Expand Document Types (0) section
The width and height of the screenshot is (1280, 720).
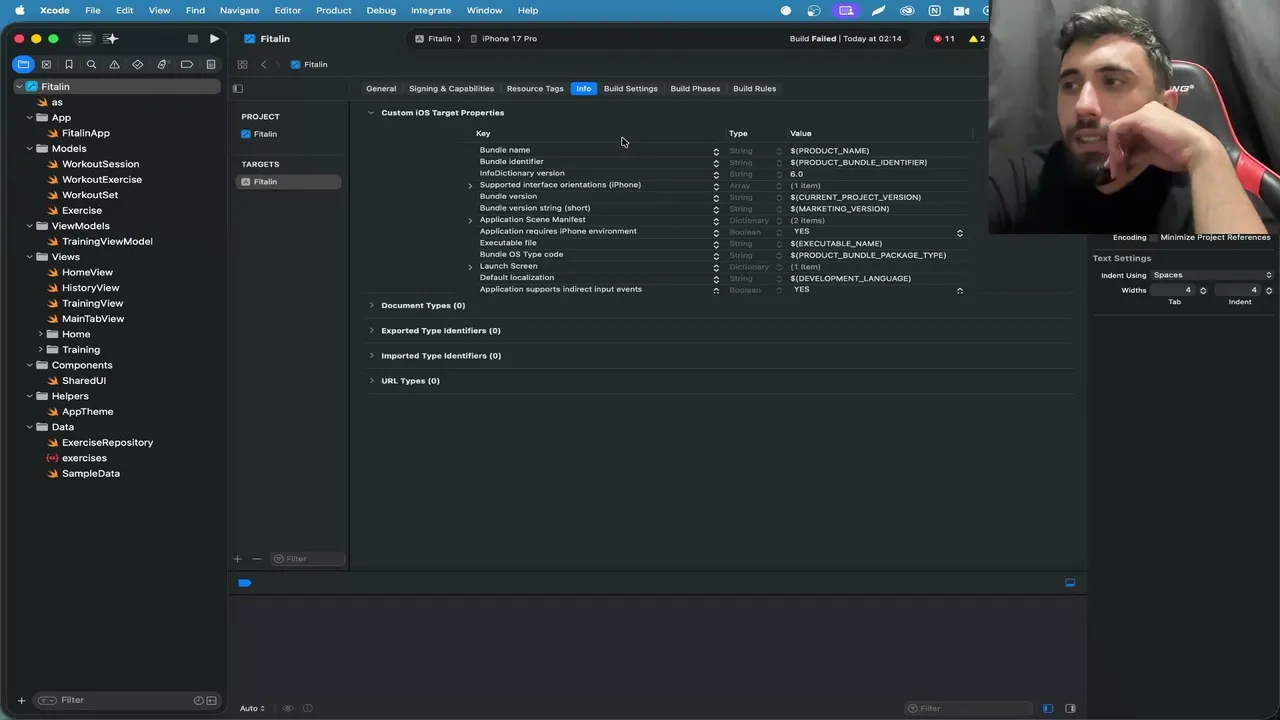coord(371,306)
